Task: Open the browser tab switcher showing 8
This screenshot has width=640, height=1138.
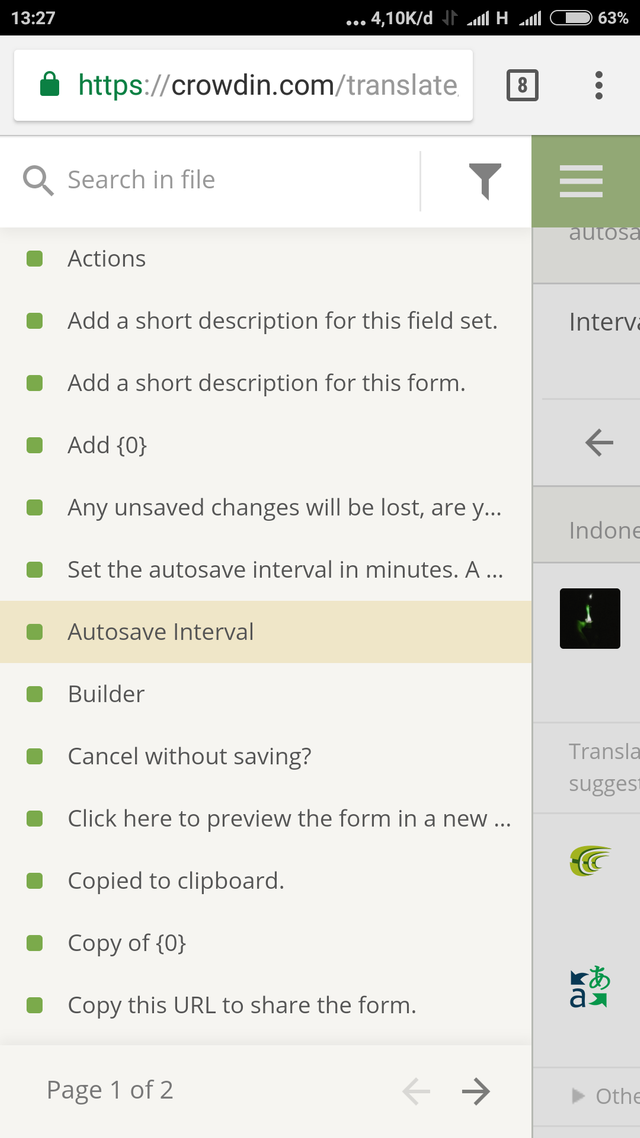Action: 521,85
